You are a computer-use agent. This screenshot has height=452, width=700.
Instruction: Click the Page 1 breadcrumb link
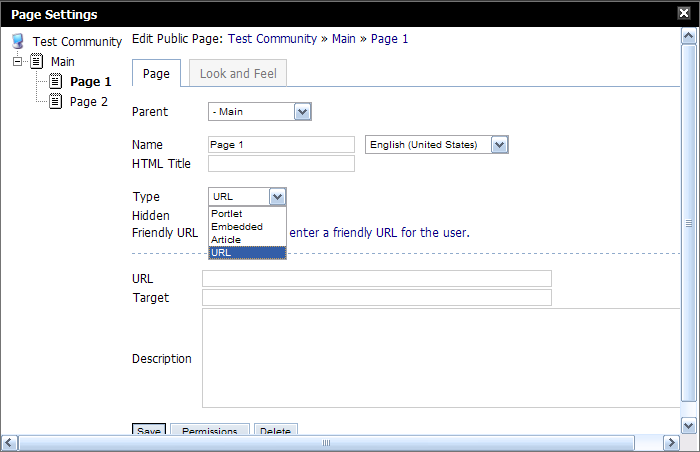[389, 39]
